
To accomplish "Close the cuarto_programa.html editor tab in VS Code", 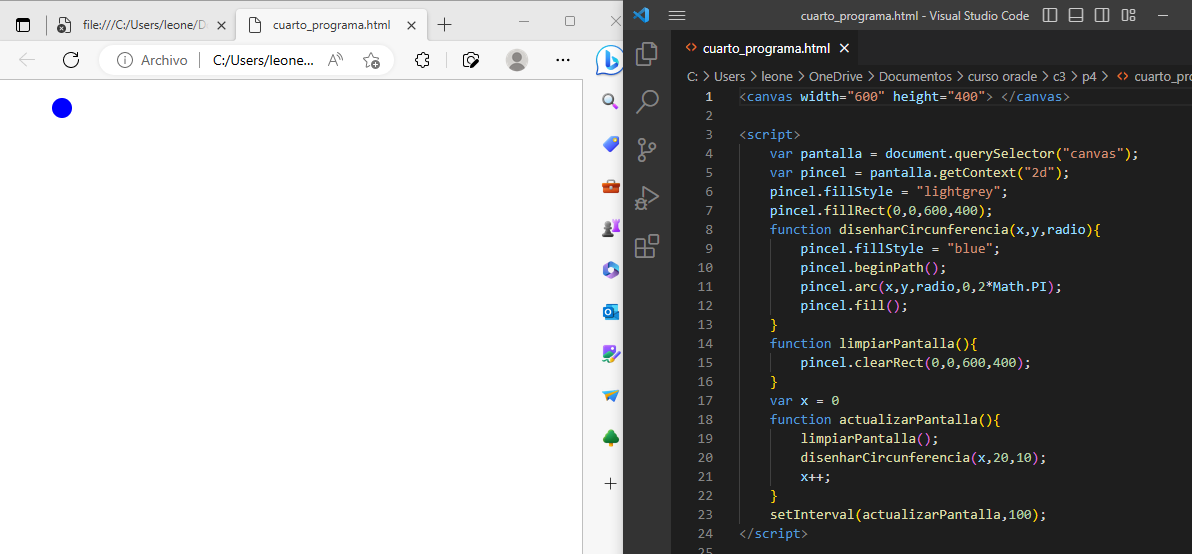I will click(x=844, y=49).
